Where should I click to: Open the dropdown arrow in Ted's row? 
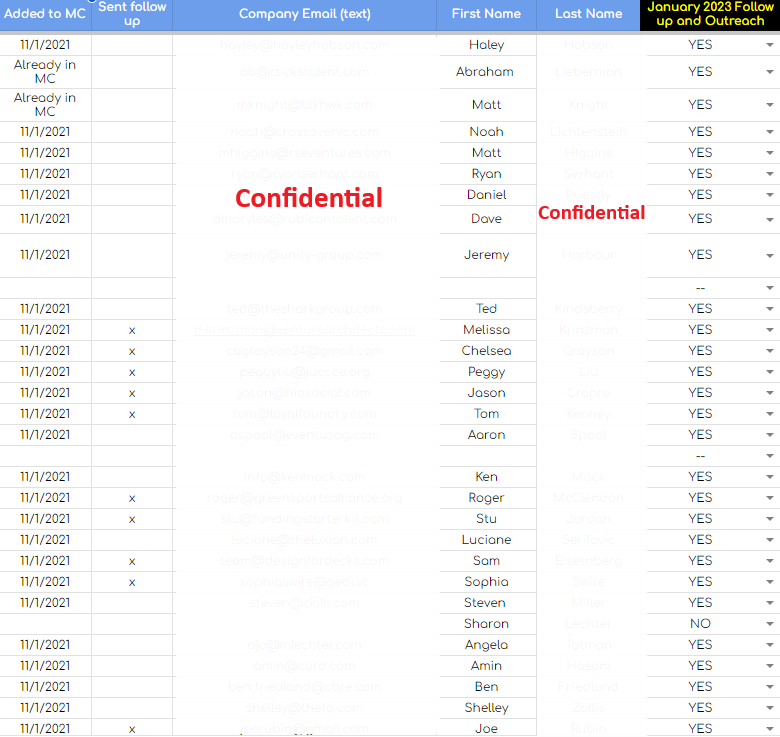770,309
